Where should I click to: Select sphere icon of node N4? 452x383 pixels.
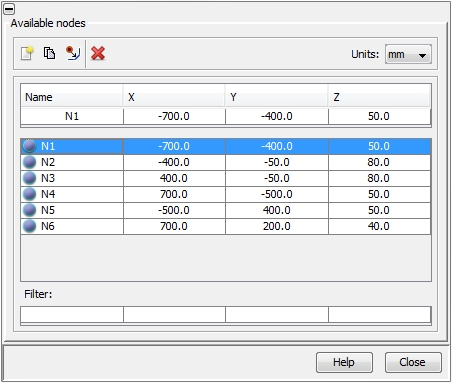click(x=29, y=194)
